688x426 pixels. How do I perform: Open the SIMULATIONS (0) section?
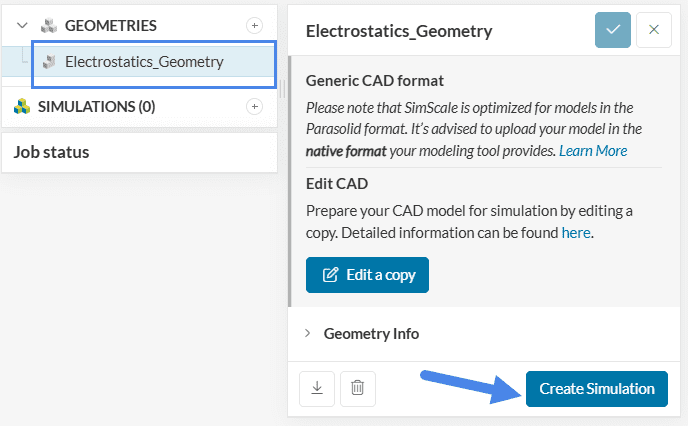(96, 106)
